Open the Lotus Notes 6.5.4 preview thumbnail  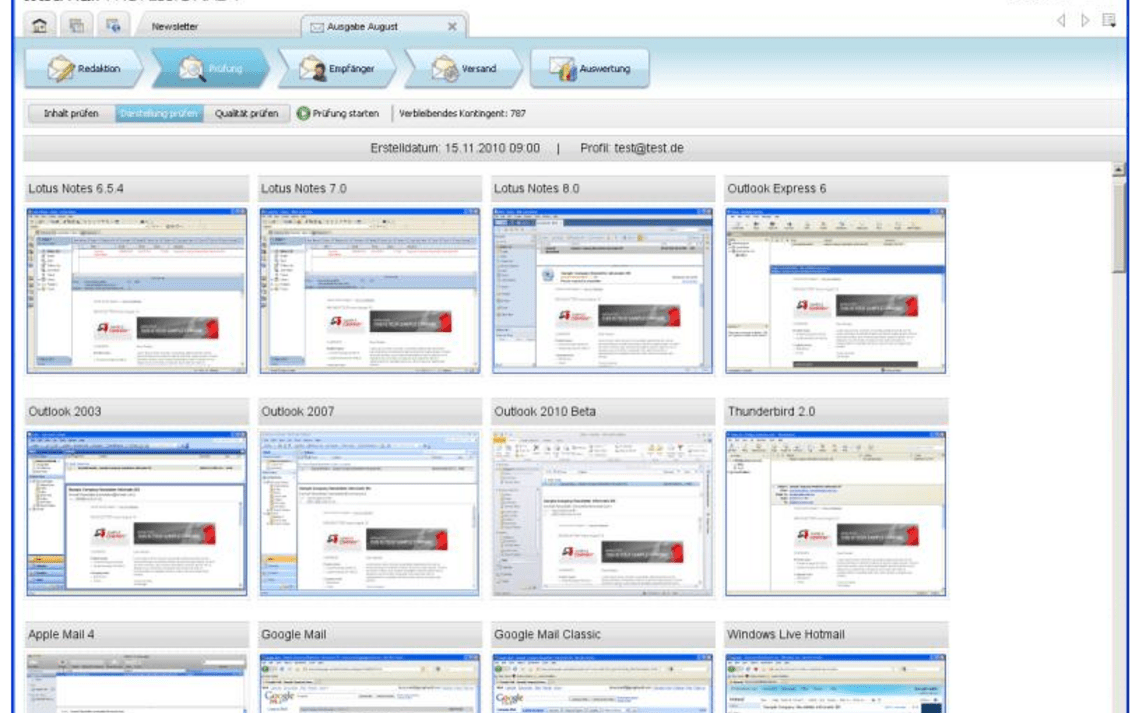(137, 290)
